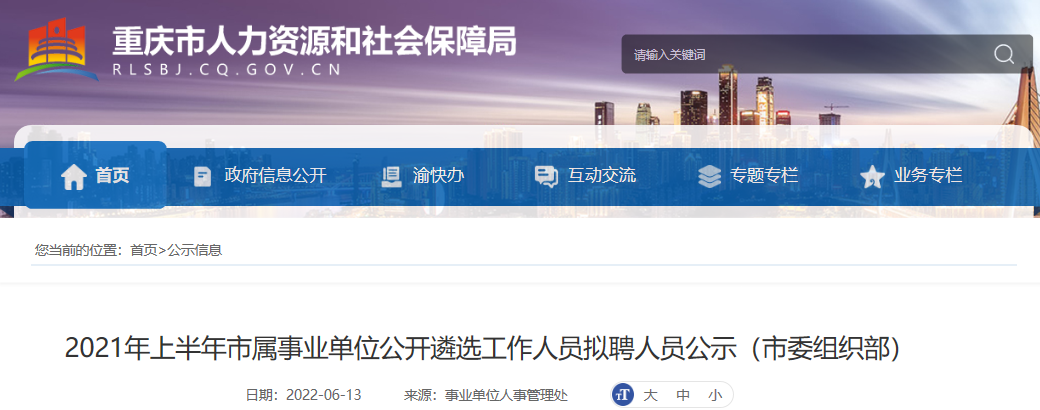
Task: Set font size to 大
Action: [650, 395]
